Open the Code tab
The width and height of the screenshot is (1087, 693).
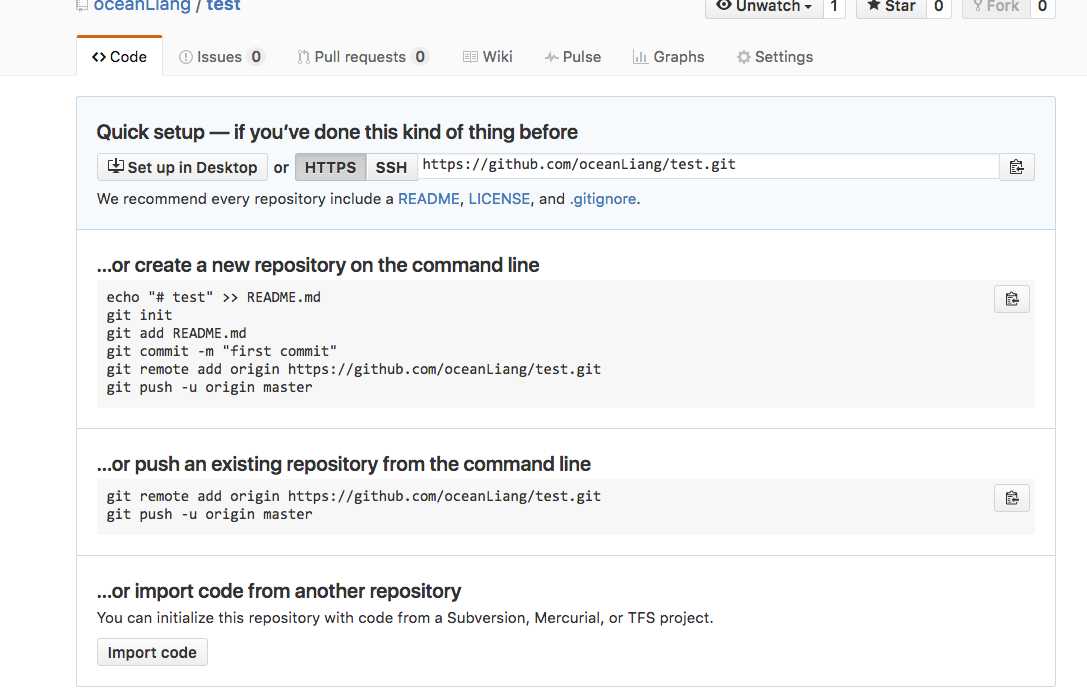pos(119,57)
